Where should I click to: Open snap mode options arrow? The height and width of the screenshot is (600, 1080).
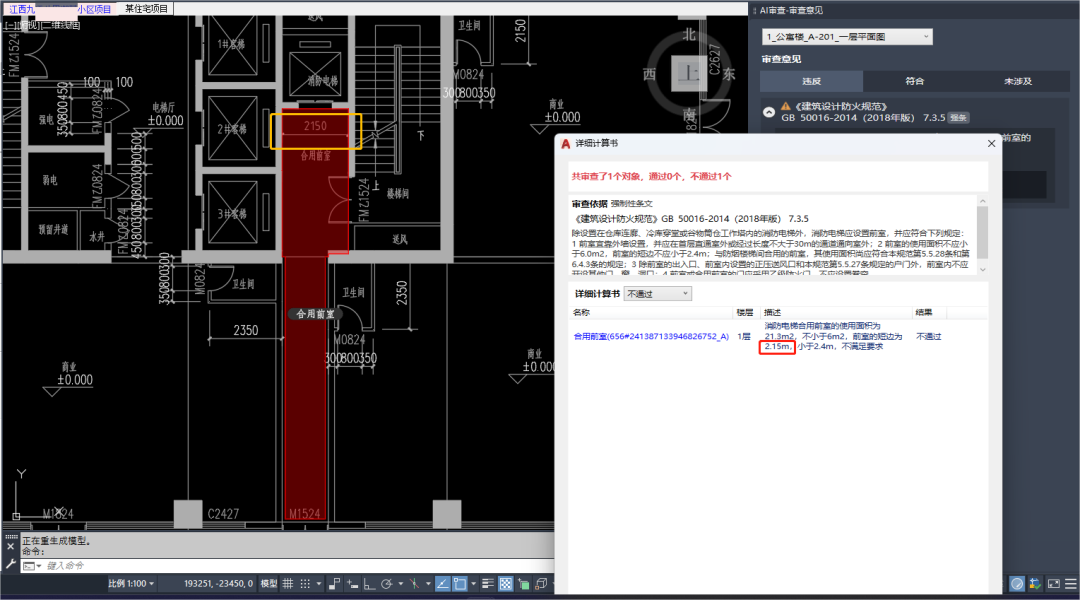(x=319, y=583)
